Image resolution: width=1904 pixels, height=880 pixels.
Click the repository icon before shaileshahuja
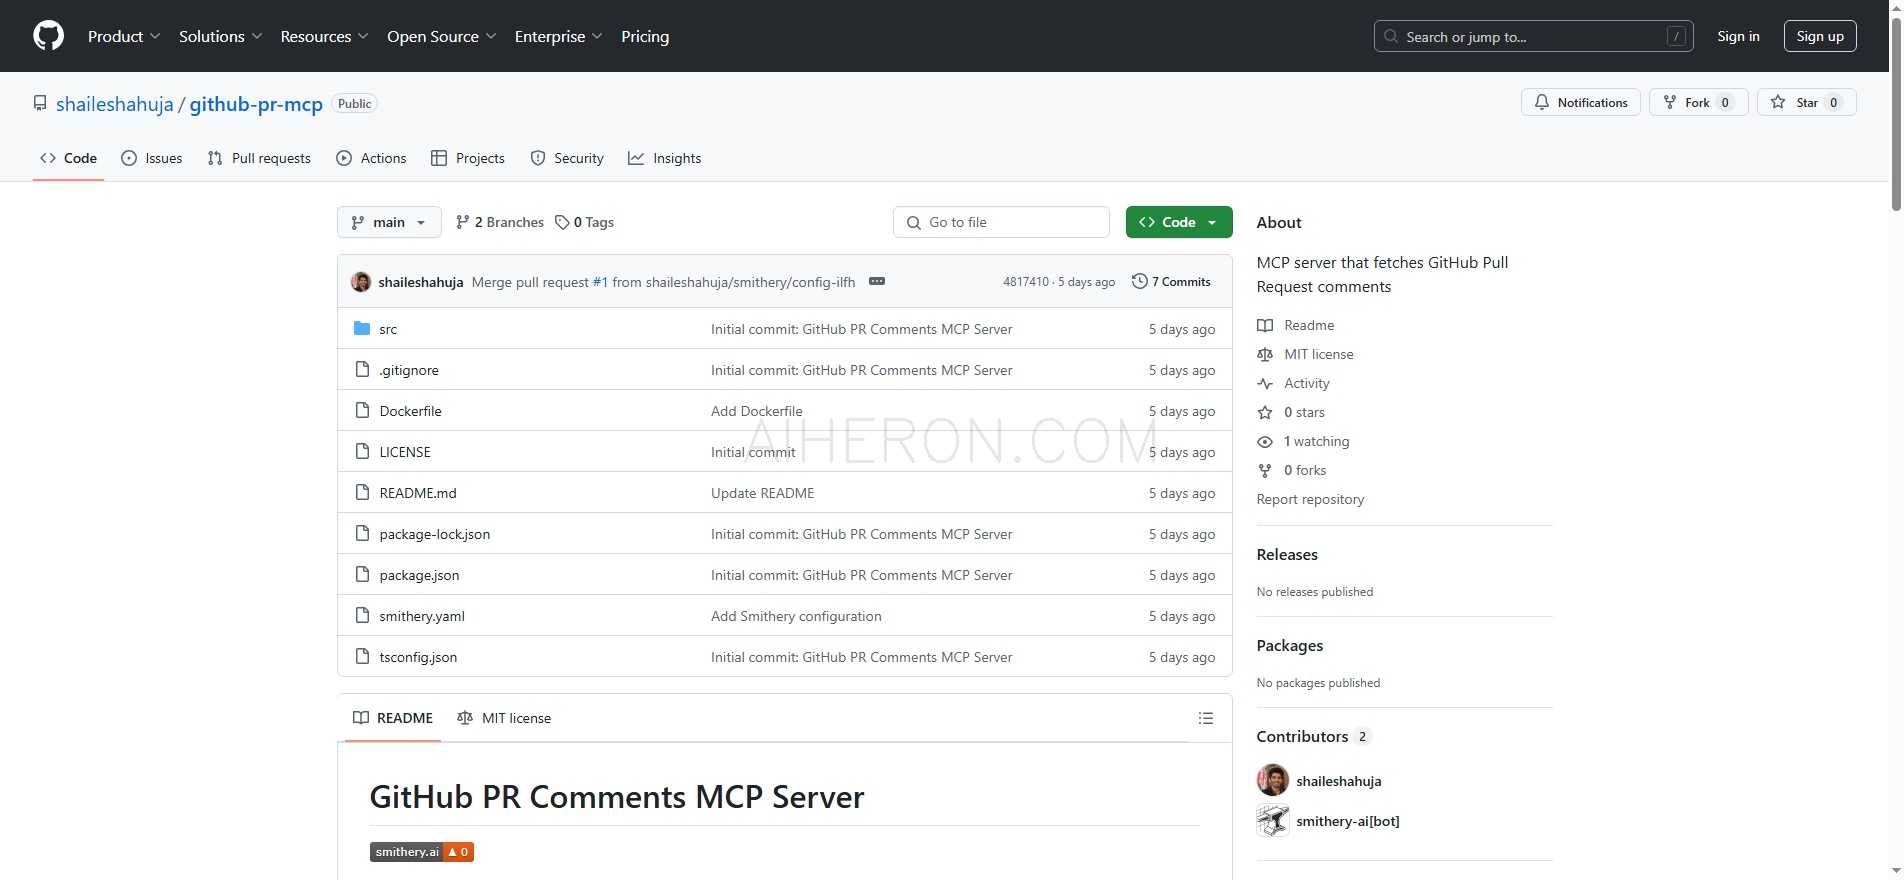pos(40,103)
